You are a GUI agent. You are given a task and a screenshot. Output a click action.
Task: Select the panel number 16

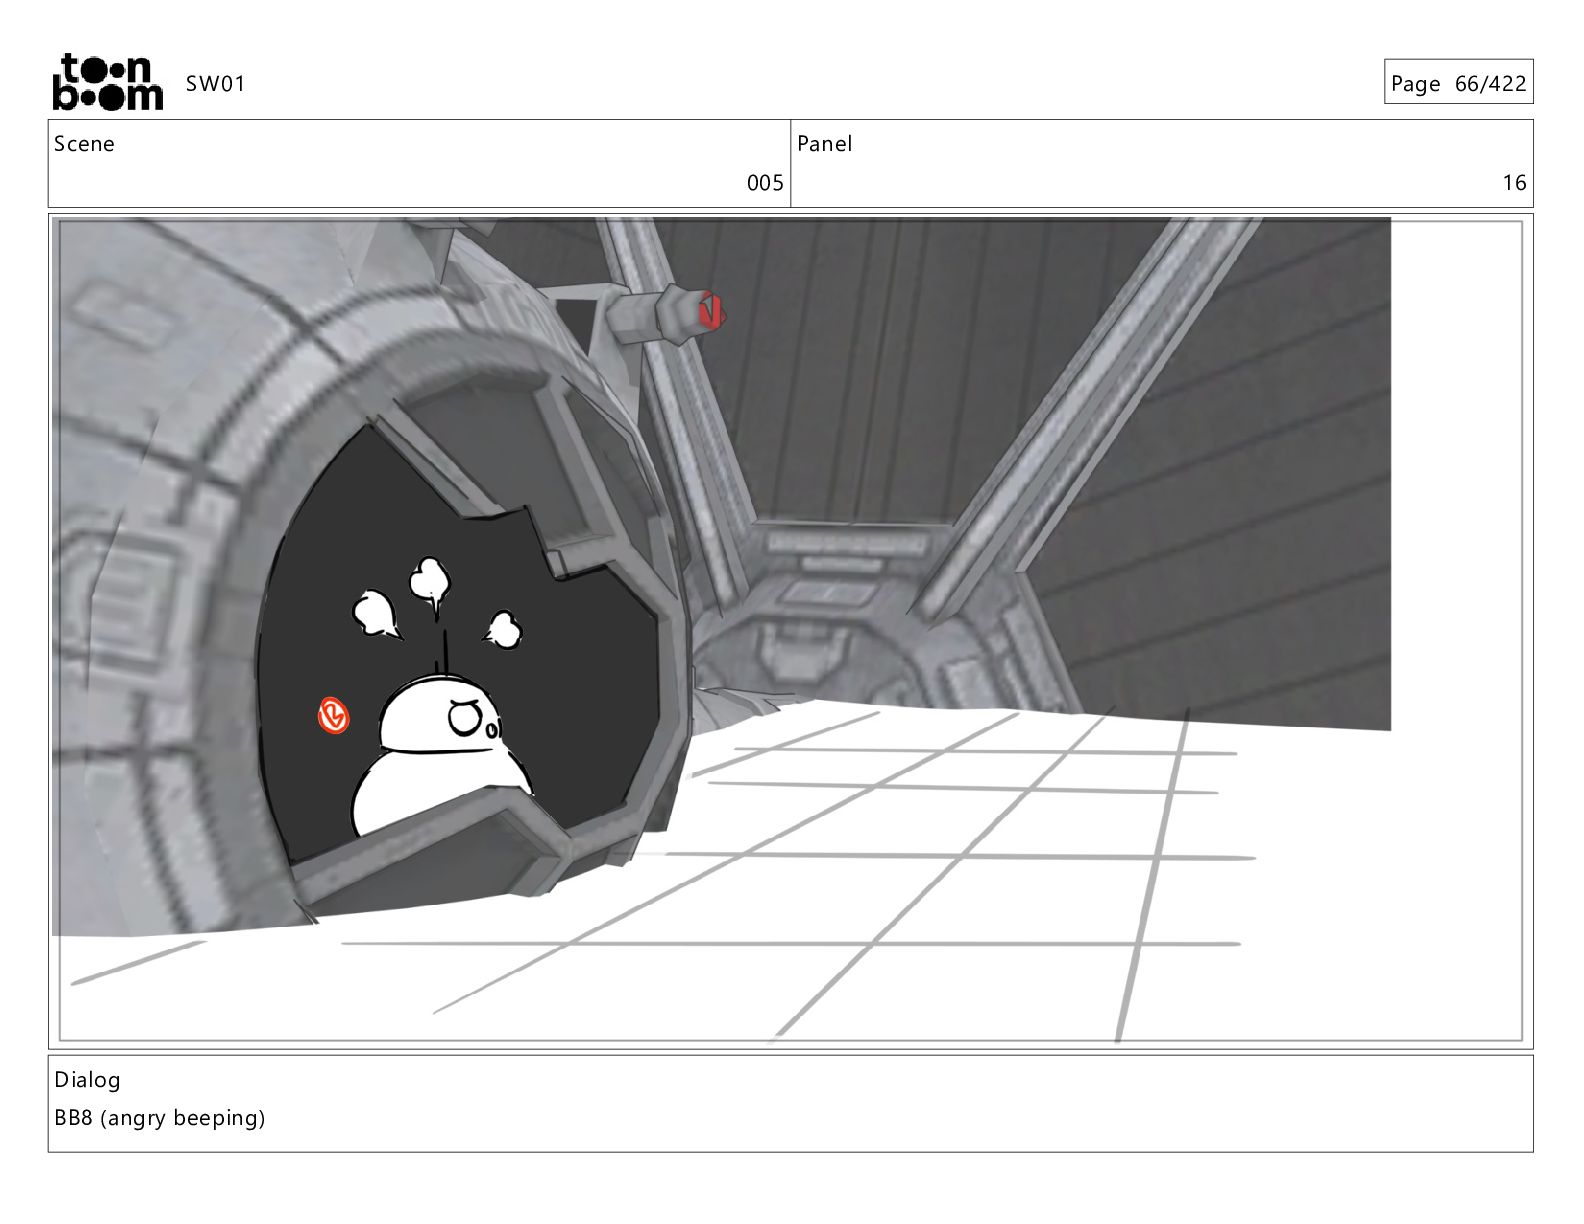(1514, 183)
